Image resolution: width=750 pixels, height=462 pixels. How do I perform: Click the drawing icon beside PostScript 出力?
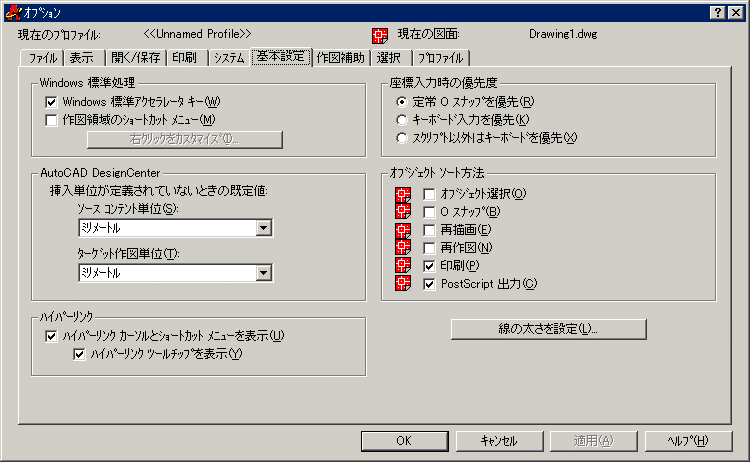403,284
